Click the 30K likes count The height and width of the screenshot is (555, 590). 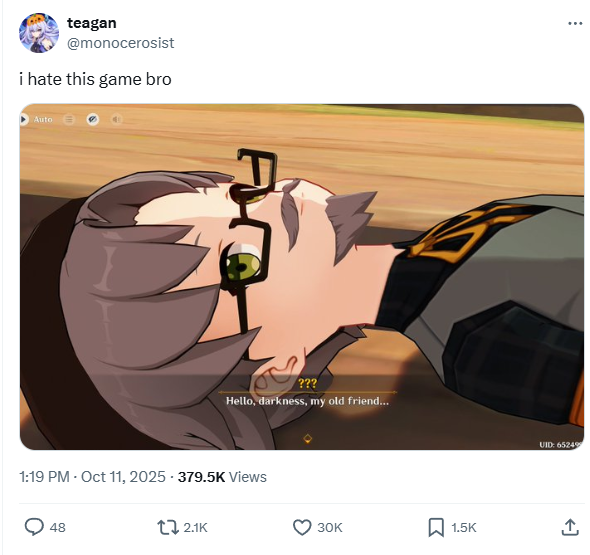click(x=330, y=528)
